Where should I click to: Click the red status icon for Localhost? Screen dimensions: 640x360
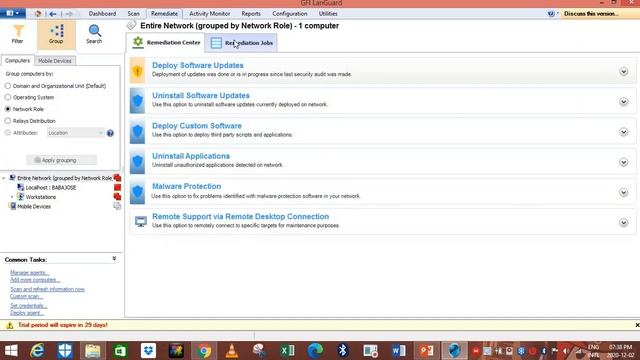pos(118,187)
